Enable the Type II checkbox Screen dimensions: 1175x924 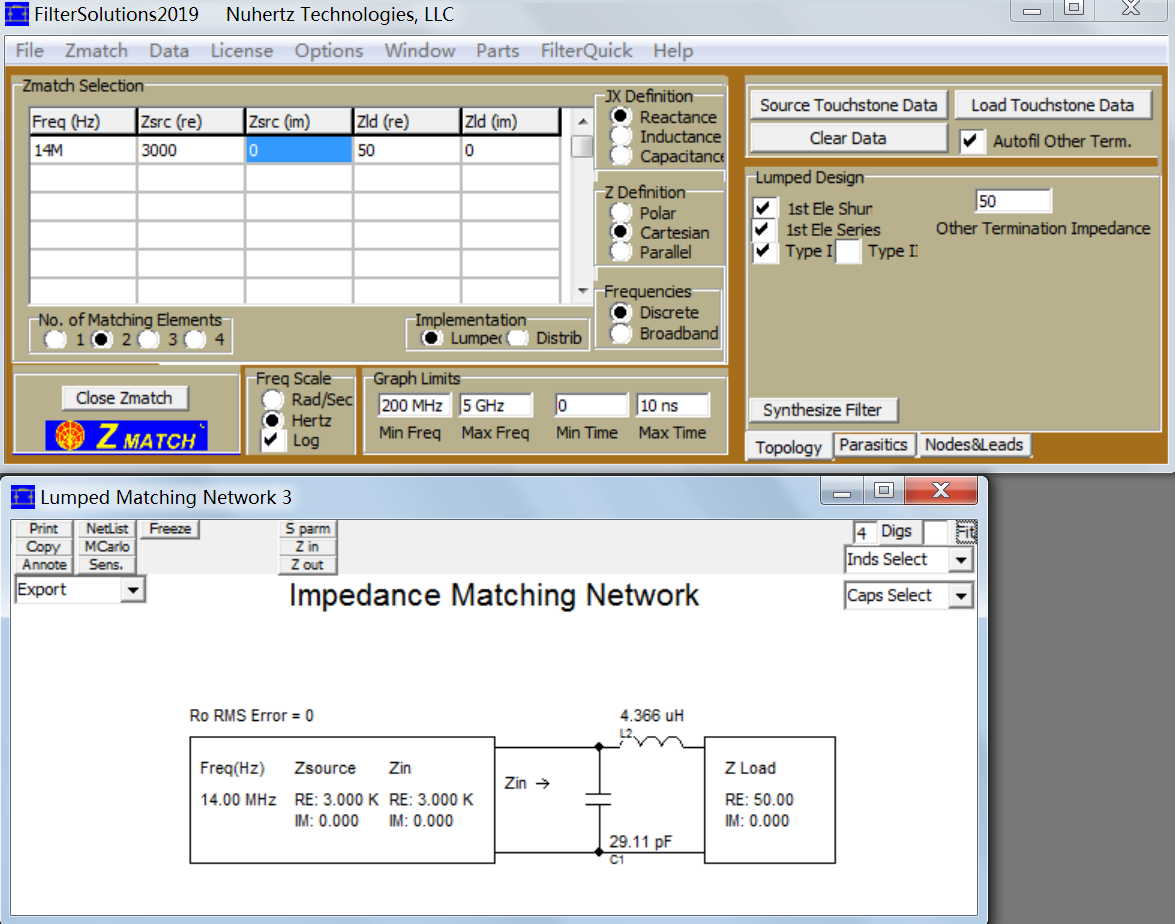pyautogui.click(x=848, y=252)
